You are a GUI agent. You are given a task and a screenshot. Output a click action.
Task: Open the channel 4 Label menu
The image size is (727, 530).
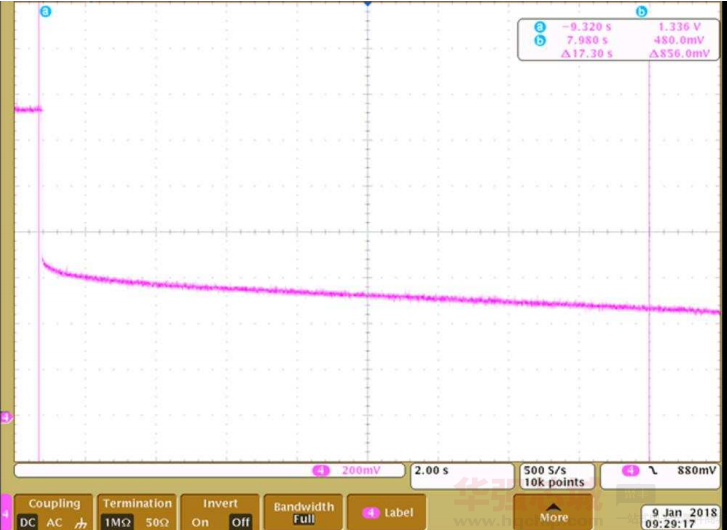click(386, 512)
